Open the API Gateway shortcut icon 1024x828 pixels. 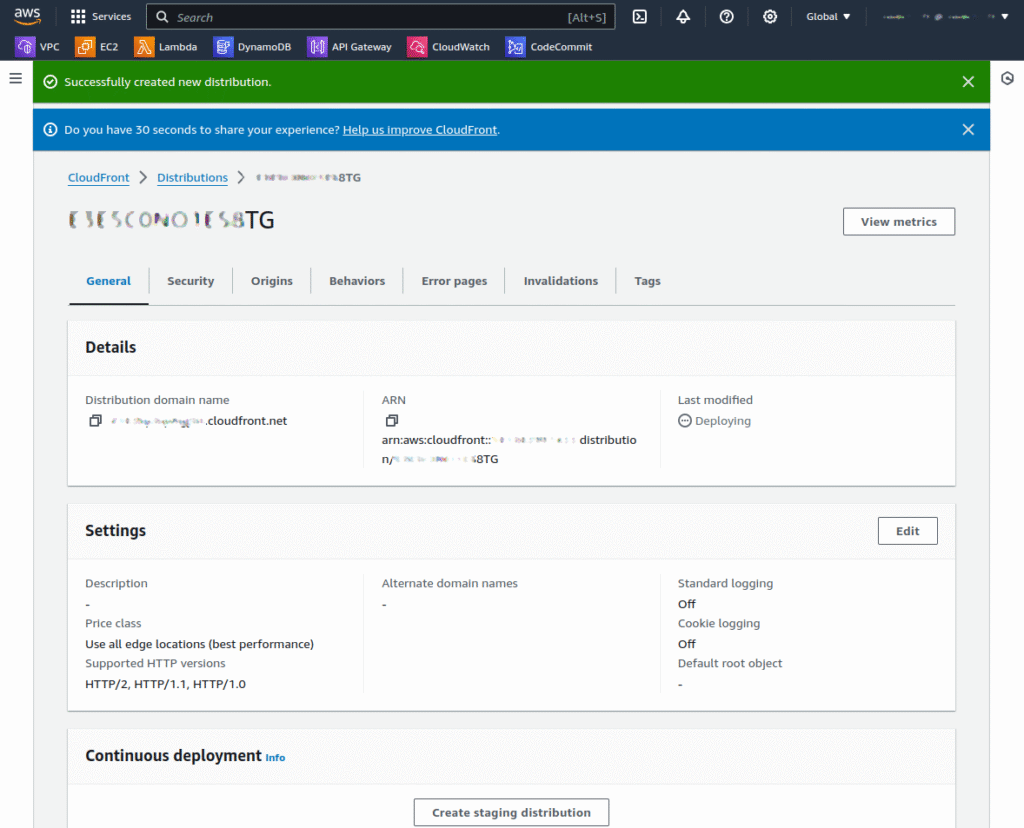[317, 47]
